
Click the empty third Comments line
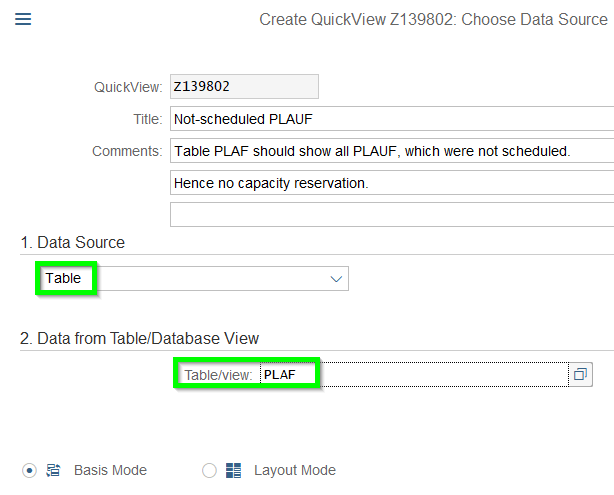[x=390, y=214]
